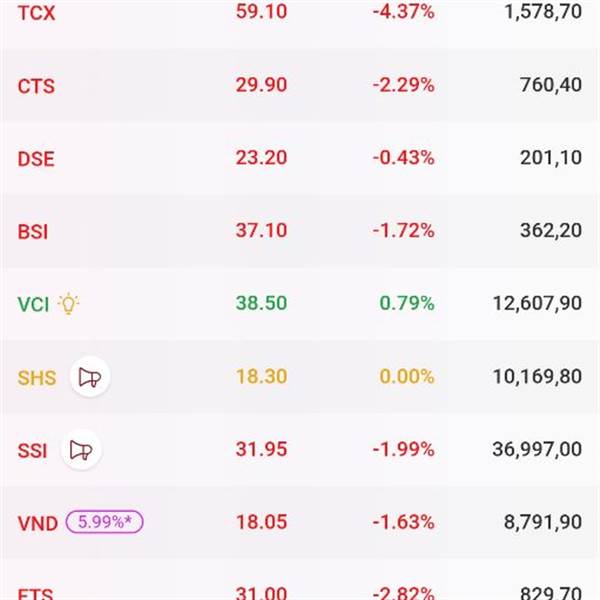This screenshot has width=600, height=600.
Task: Click TCX price 59.10
Action: point(261,12)
